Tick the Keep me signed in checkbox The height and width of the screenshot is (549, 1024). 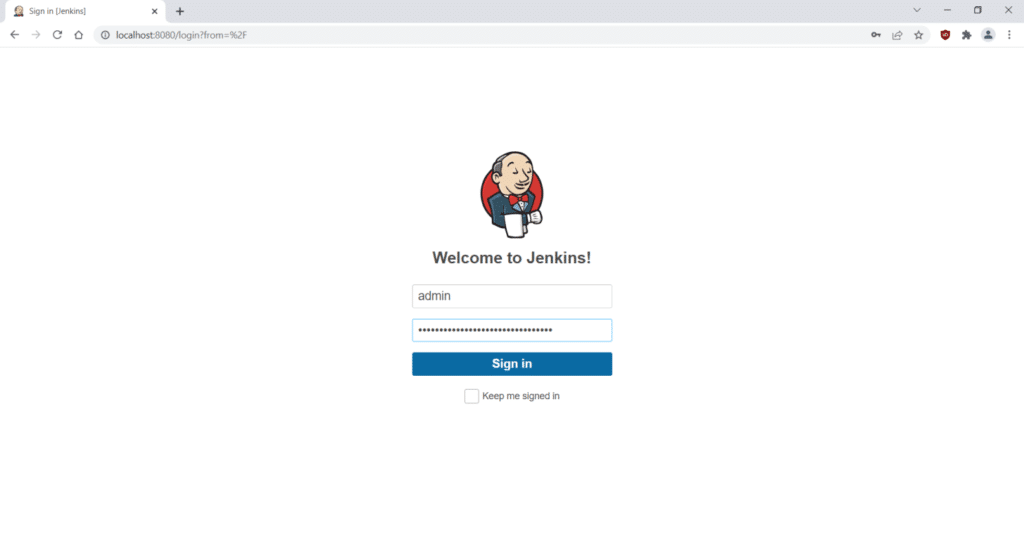472,396
